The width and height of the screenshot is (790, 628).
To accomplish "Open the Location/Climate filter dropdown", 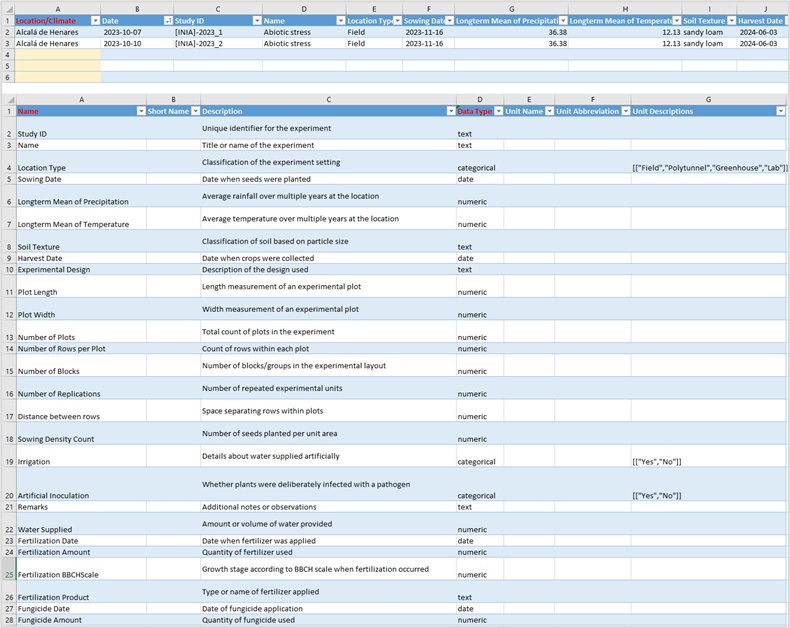I will (x=95, y=21).
